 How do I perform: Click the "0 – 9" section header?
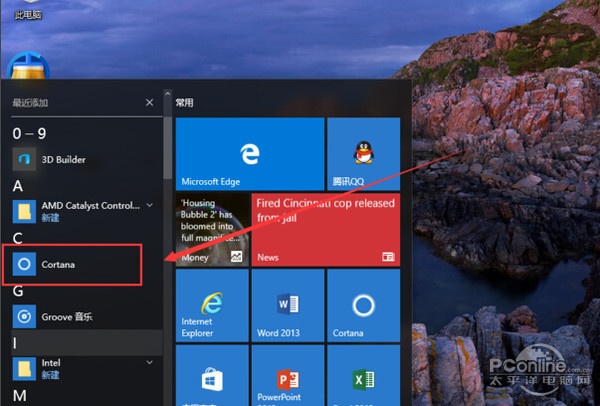28,132
